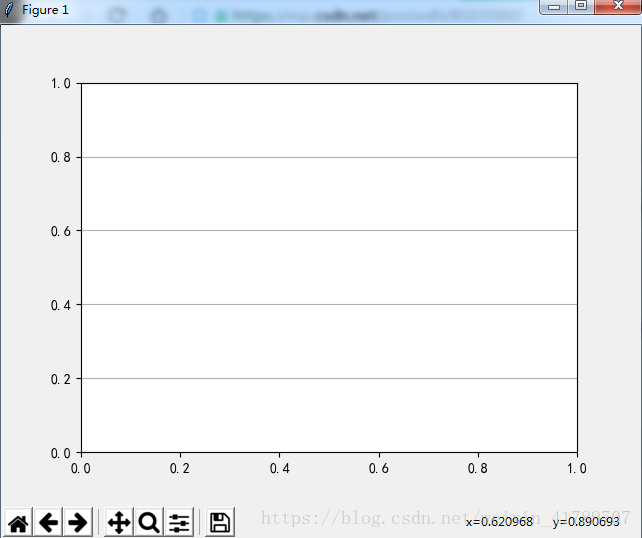
Task: Maximize the Figure 1 window
Action: coord(581,7)
